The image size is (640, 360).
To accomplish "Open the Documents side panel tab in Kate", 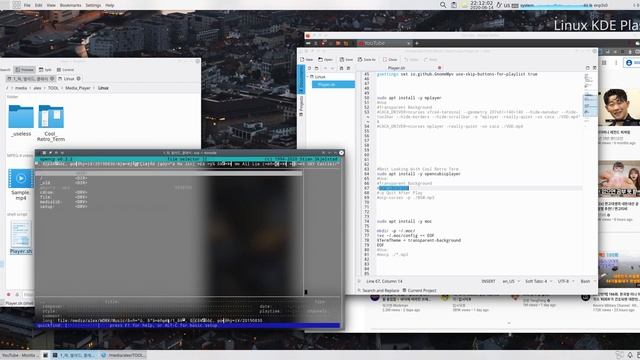I will coord(302,80).
